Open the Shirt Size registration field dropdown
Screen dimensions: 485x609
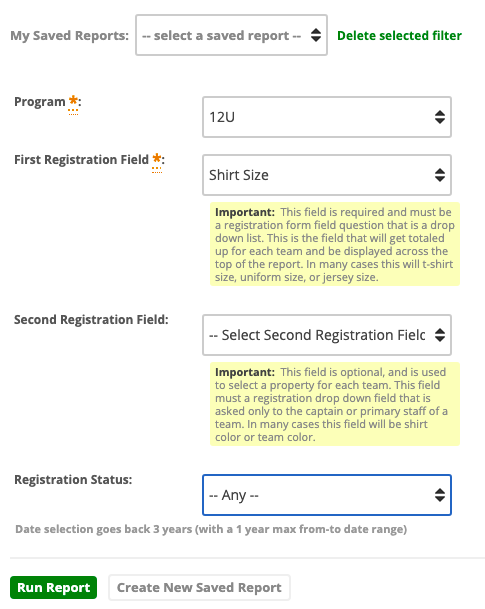(327, 175)
